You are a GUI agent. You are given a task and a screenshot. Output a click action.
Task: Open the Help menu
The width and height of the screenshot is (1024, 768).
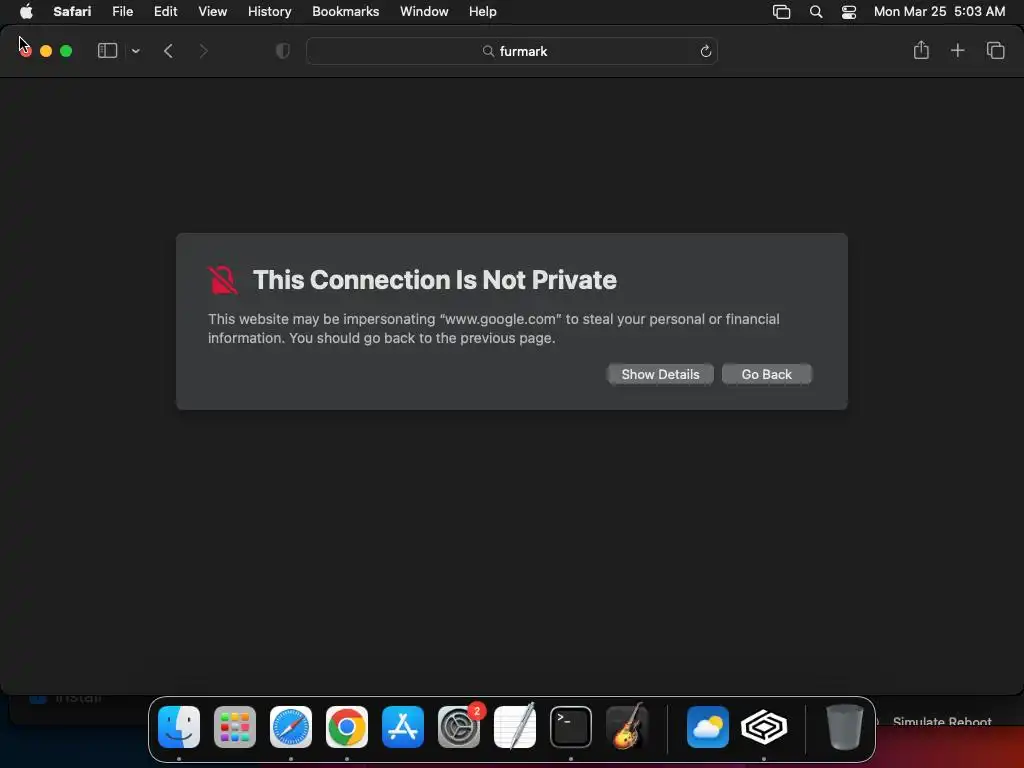click(x=483, y=11)
